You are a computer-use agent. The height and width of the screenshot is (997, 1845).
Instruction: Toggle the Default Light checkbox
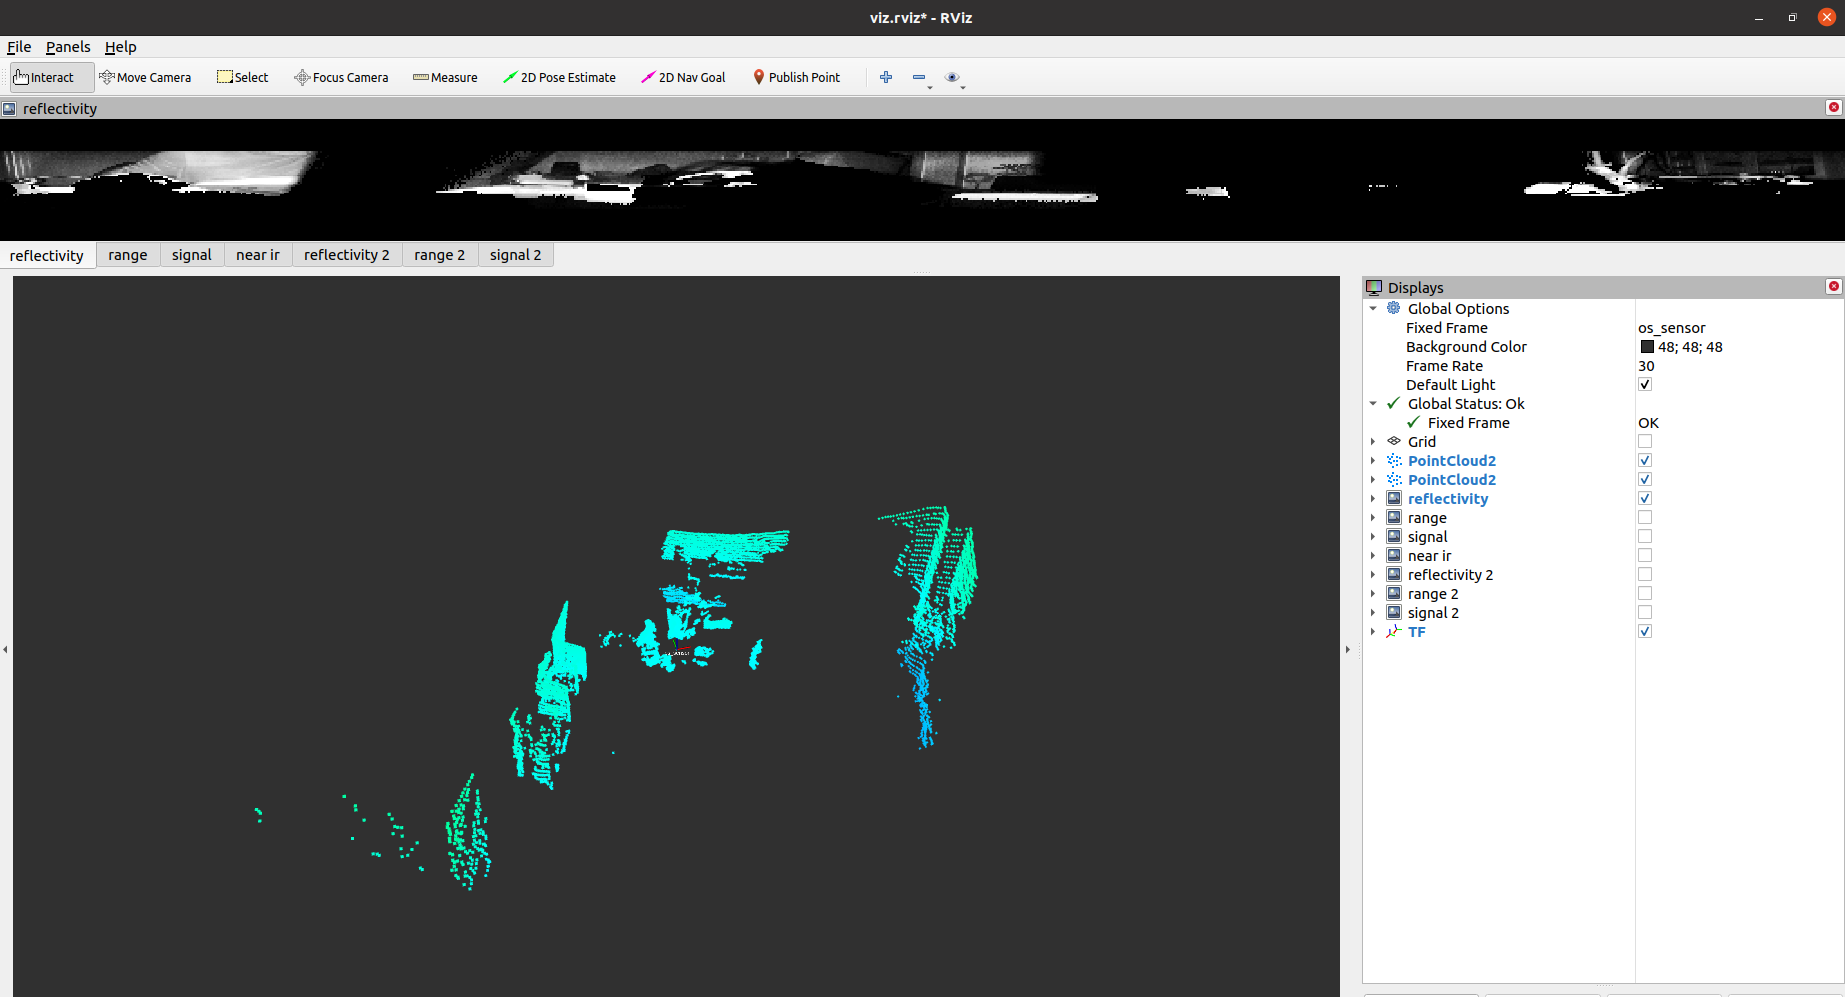click(x=1645, y=384)
